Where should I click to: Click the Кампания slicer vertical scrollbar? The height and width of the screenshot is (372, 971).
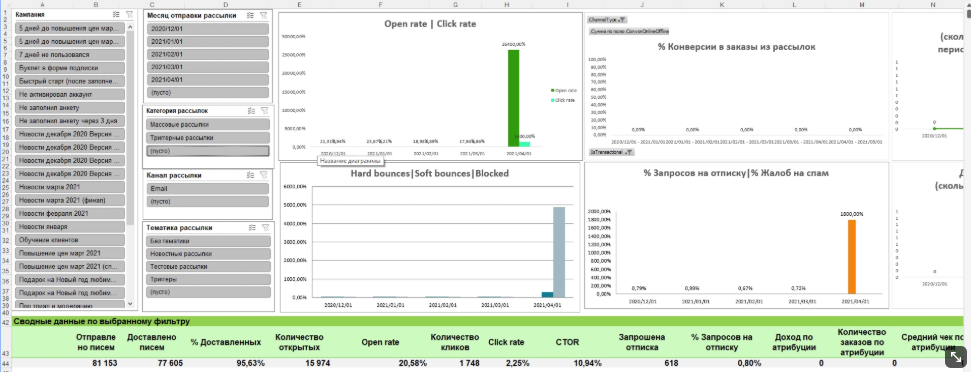[130, 124]
